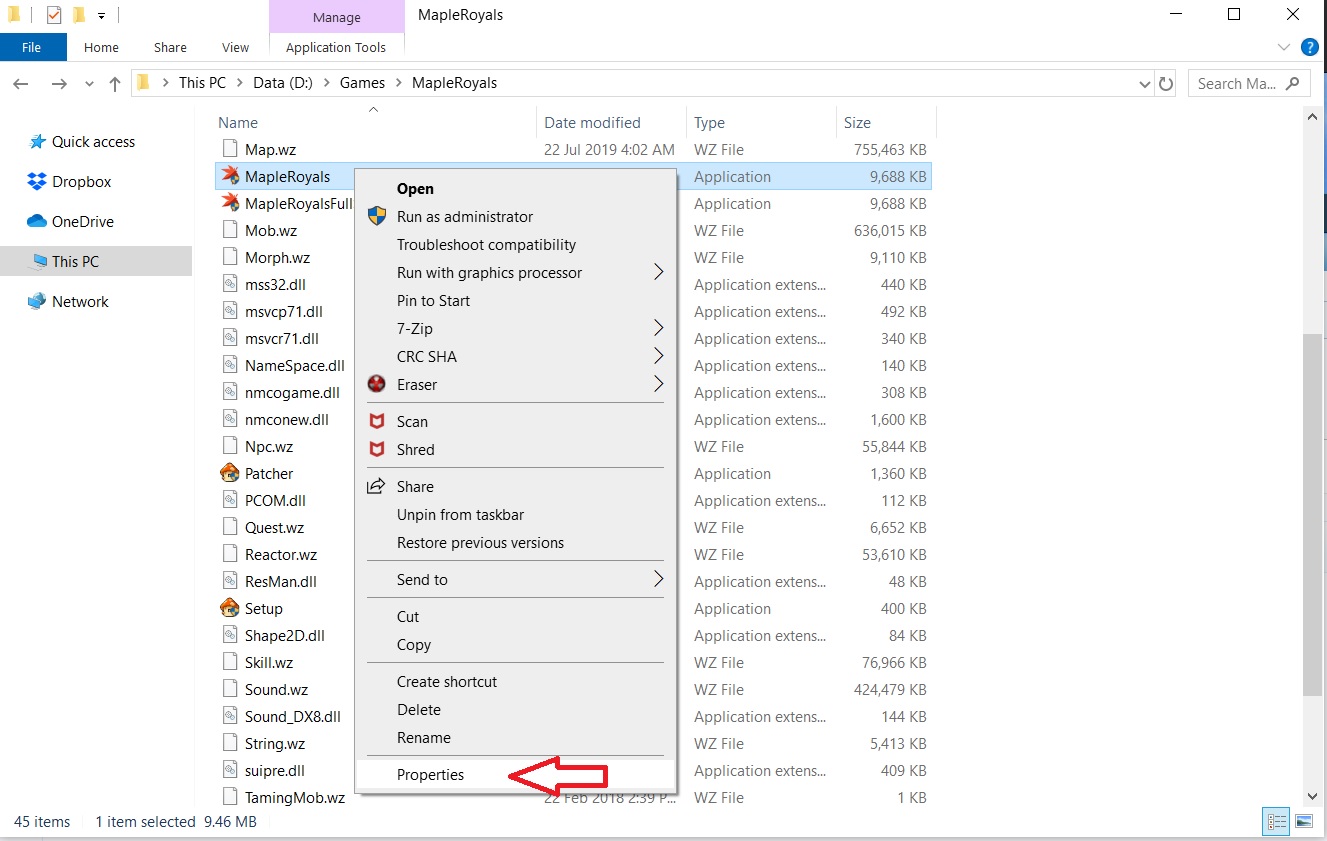The width and height of the screenshot is (1327, 841).
Task: Open the Home ribbon tab
Action: 101,47
